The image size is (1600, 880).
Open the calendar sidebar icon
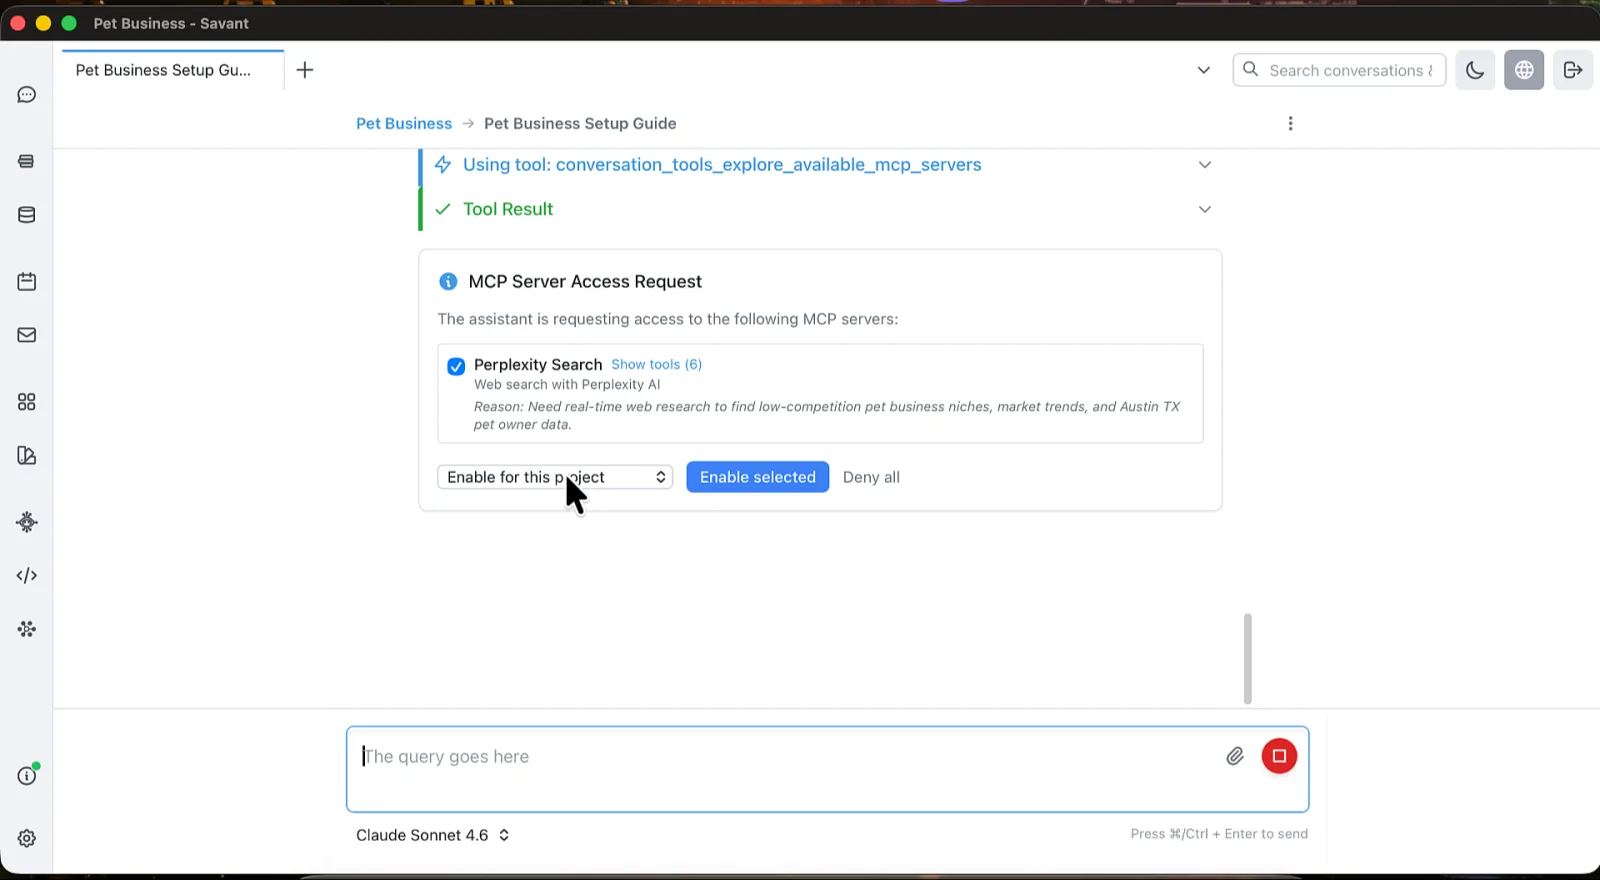[x=27, y=281]
